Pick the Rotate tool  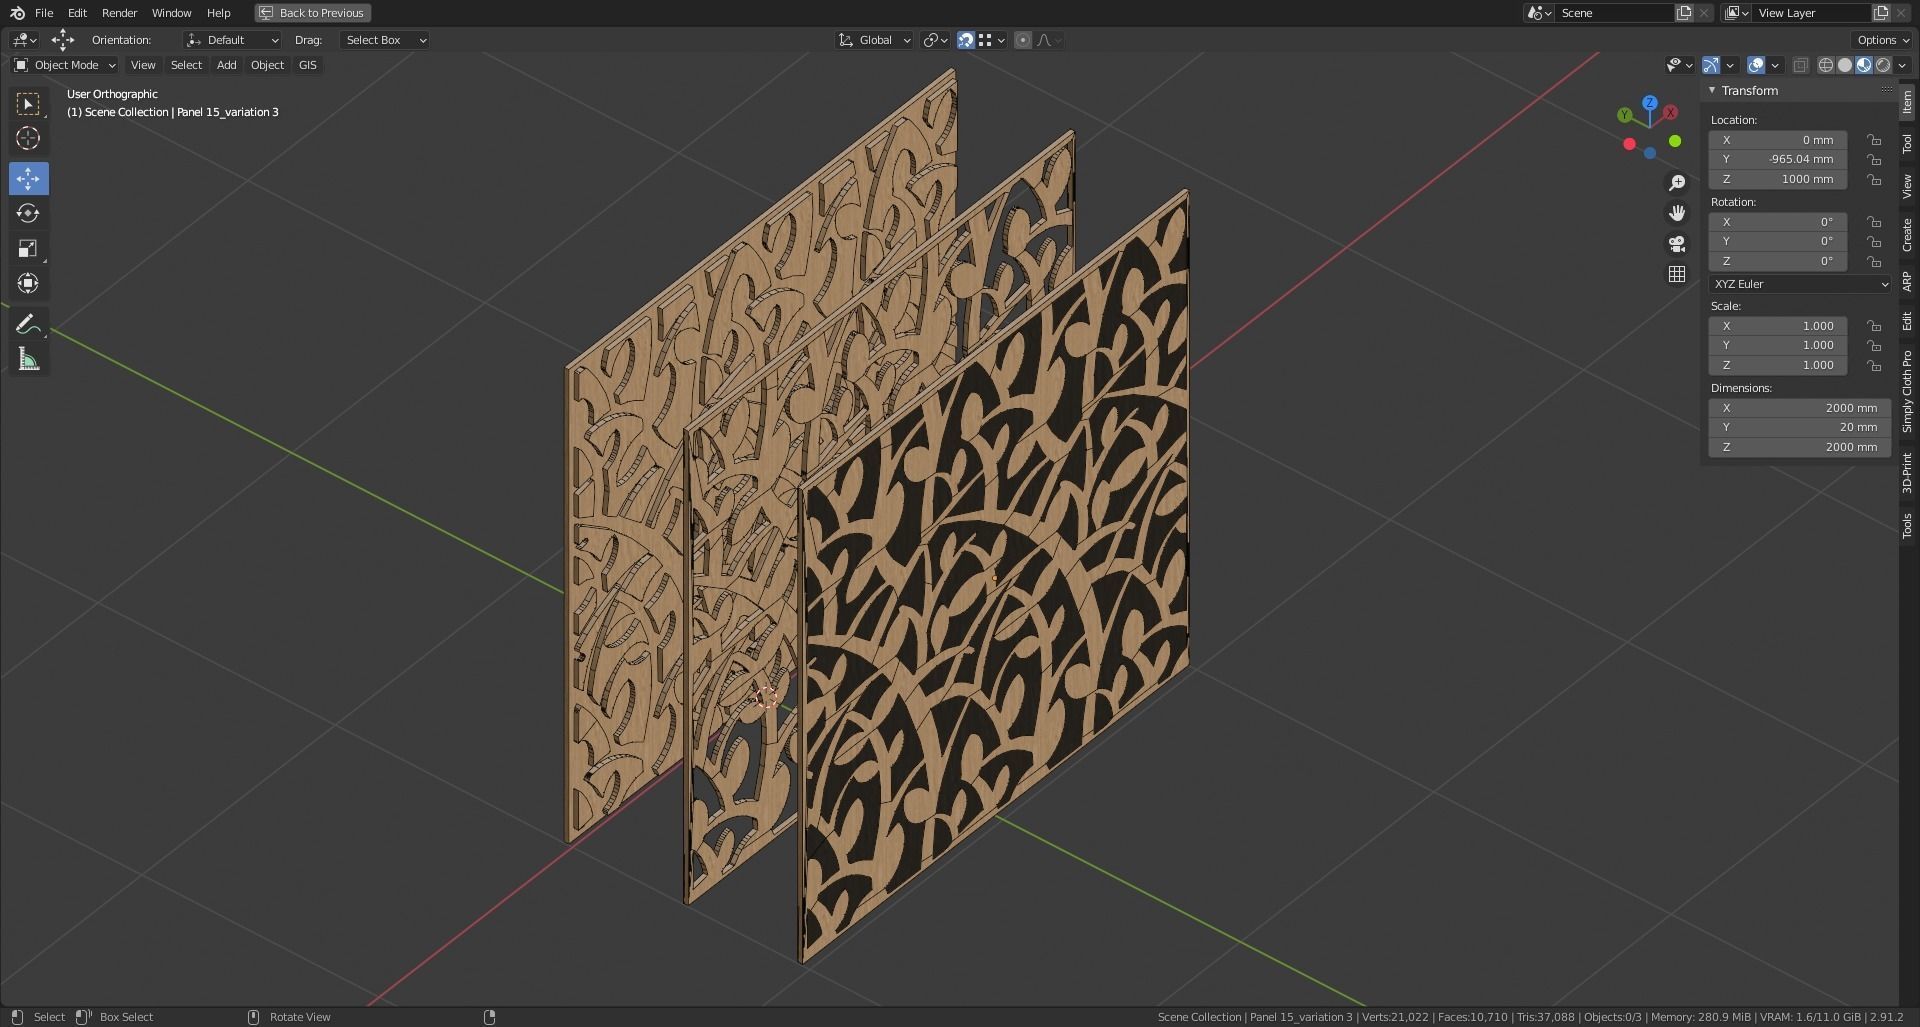(x=28, y=214)
